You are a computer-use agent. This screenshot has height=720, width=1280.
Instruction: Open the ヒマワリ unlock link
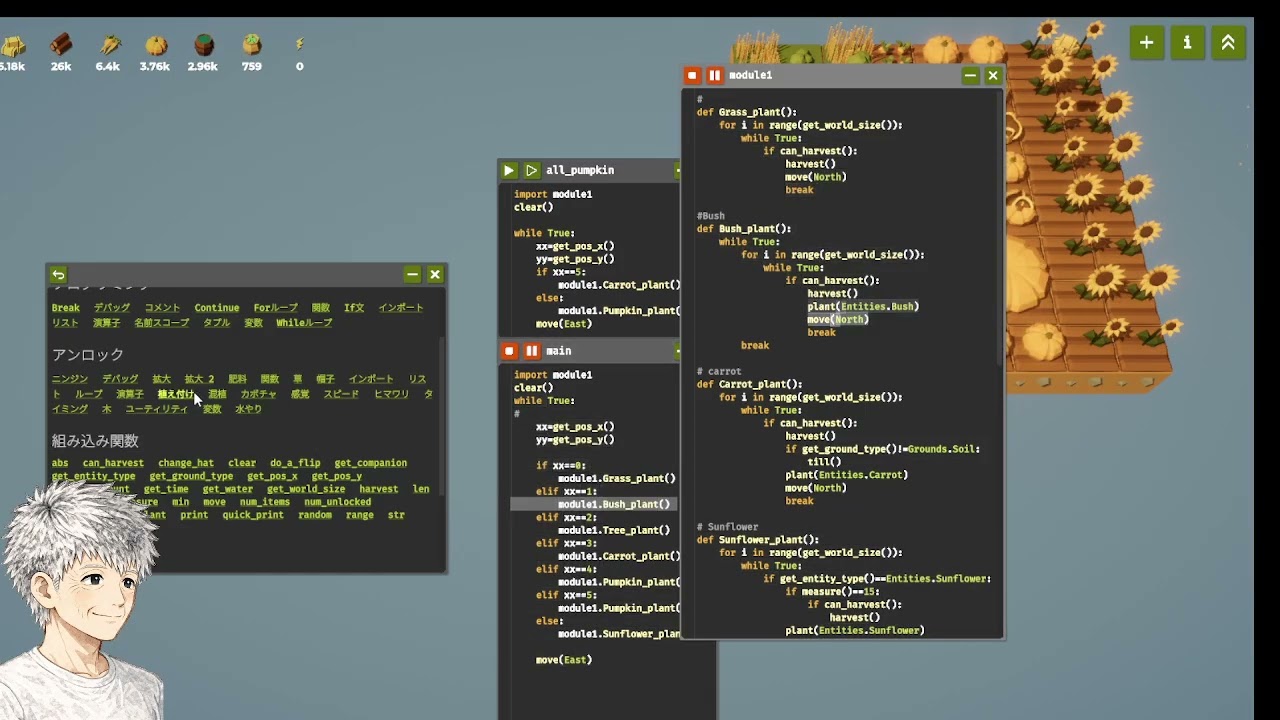click(x=391, y=394)
